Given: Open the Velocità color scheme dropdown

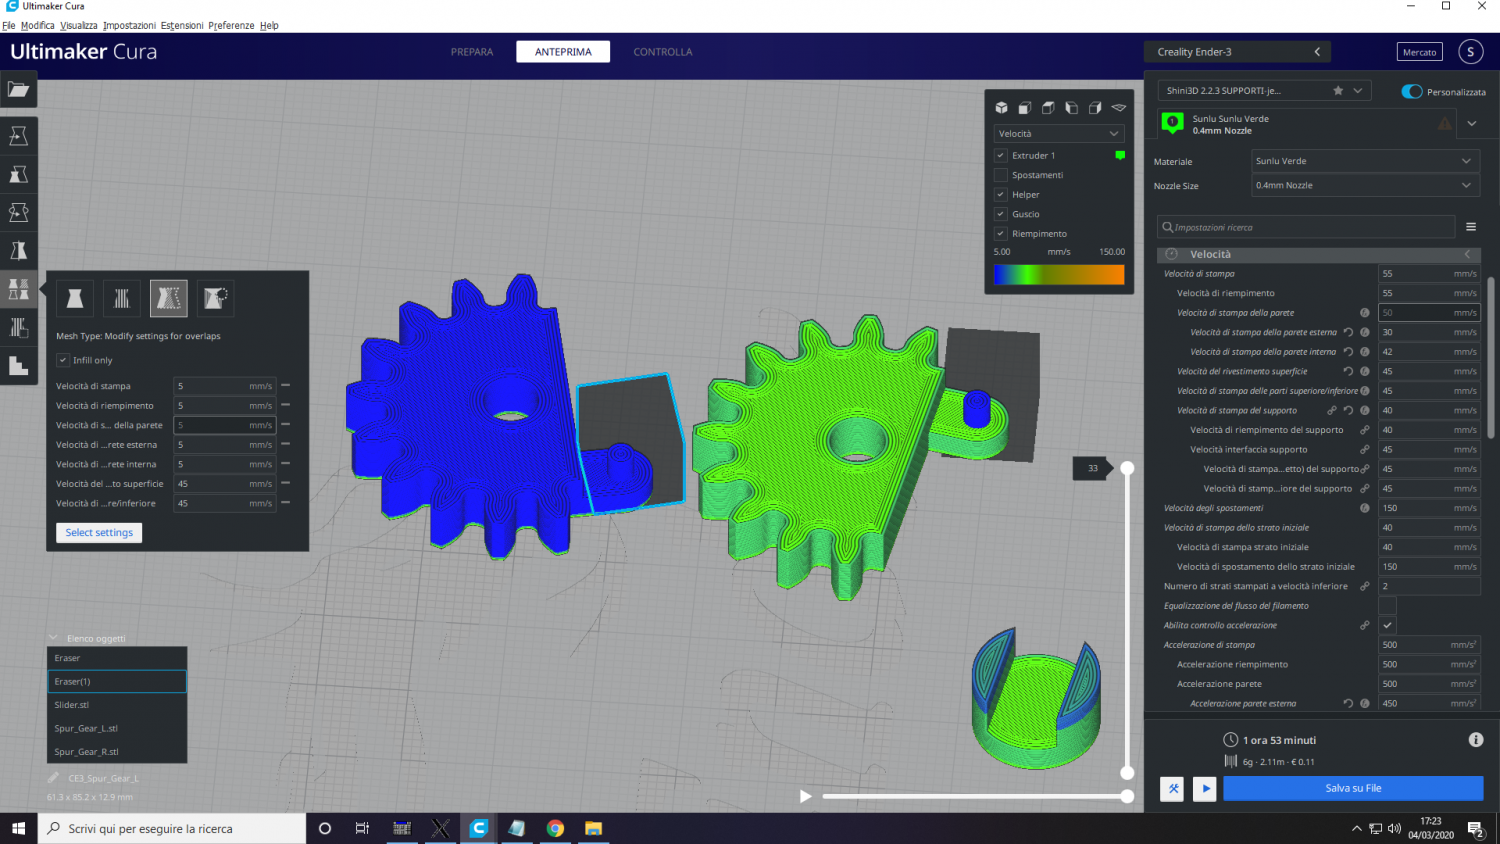Looking at the screenshot, I should coord(1059,133).
